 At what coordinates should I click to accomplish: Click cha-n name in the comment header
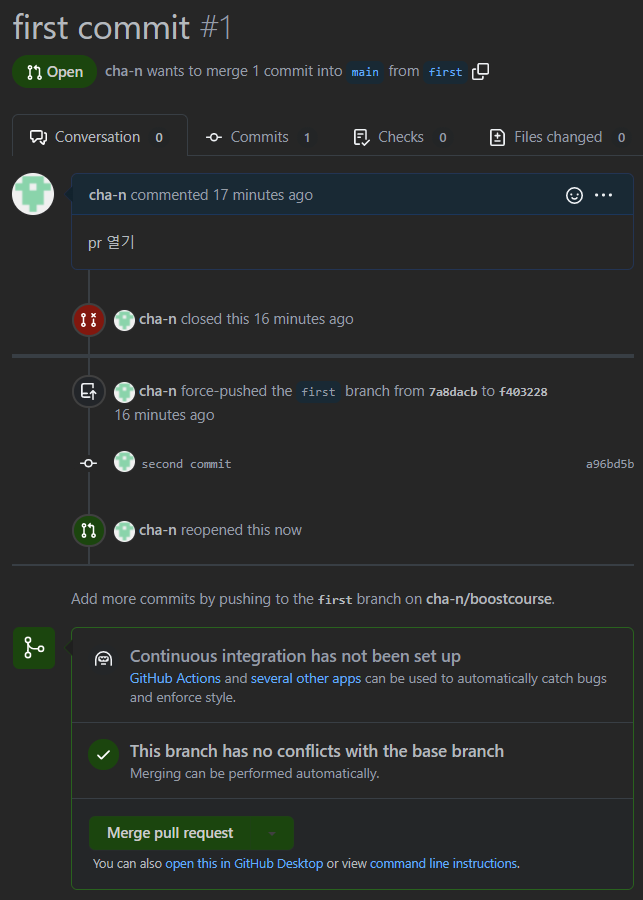pos(108,195)
